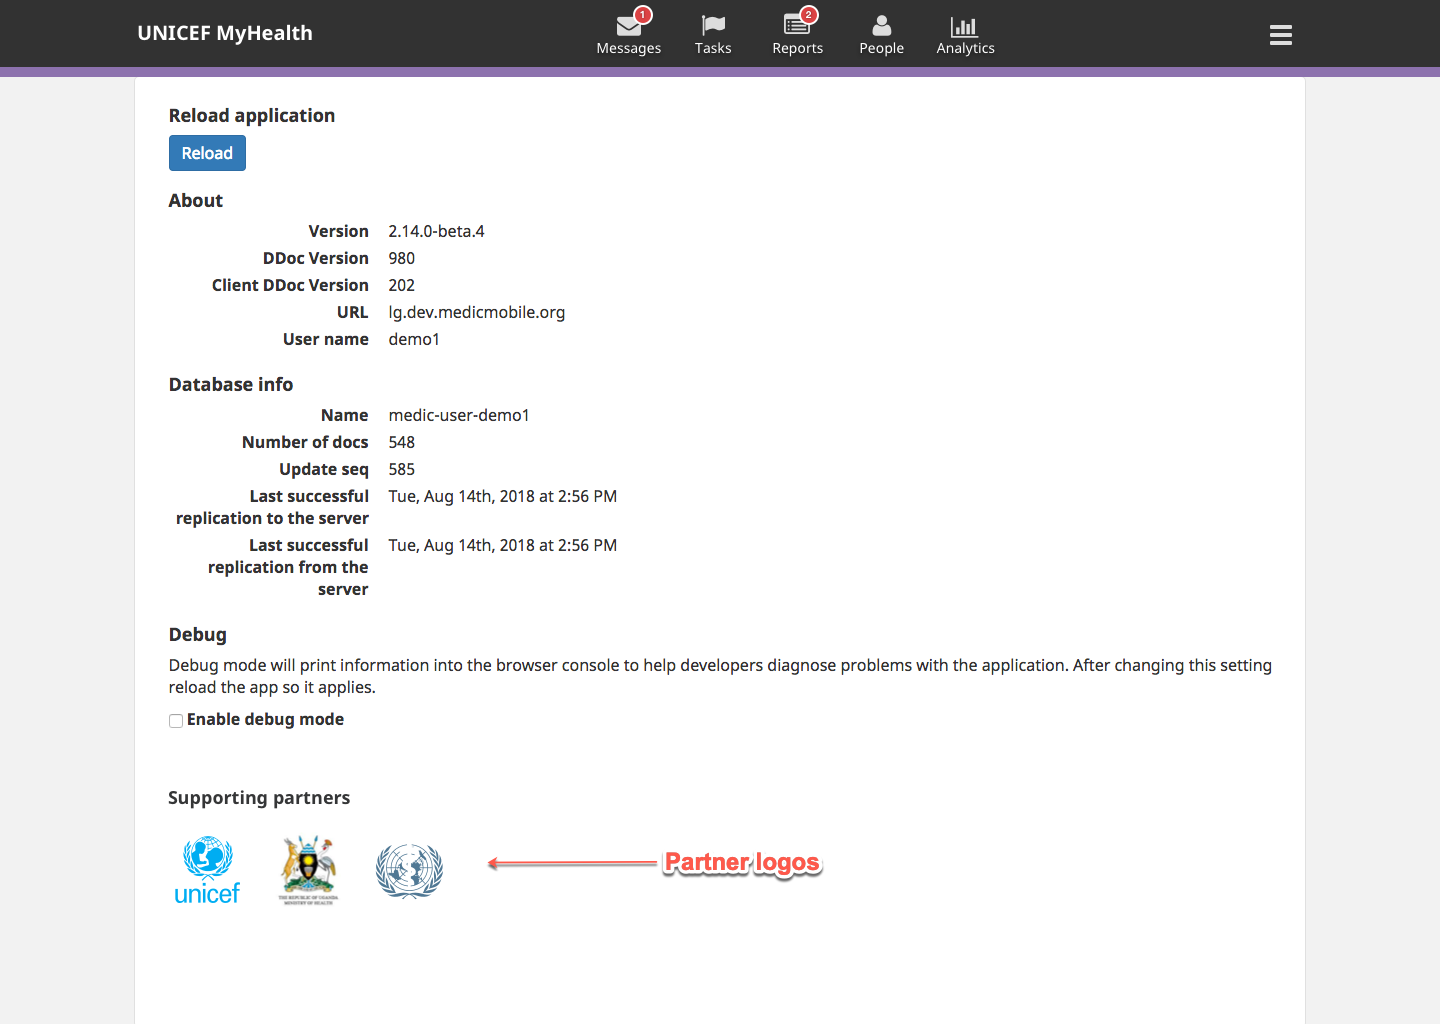Open the People person icon
The image size is (1440, 1024).
pyautogui.click(x=881, y=26)
